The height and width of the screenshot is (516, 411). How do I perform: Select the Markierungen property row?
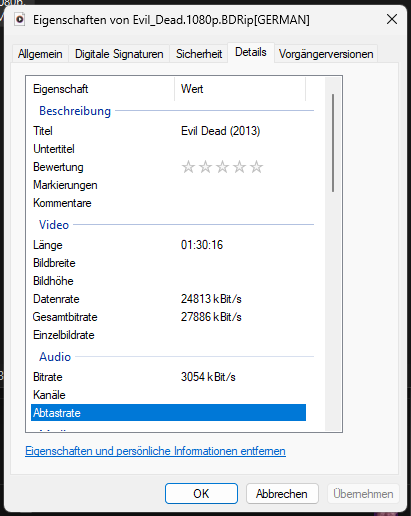pos(168,185)
